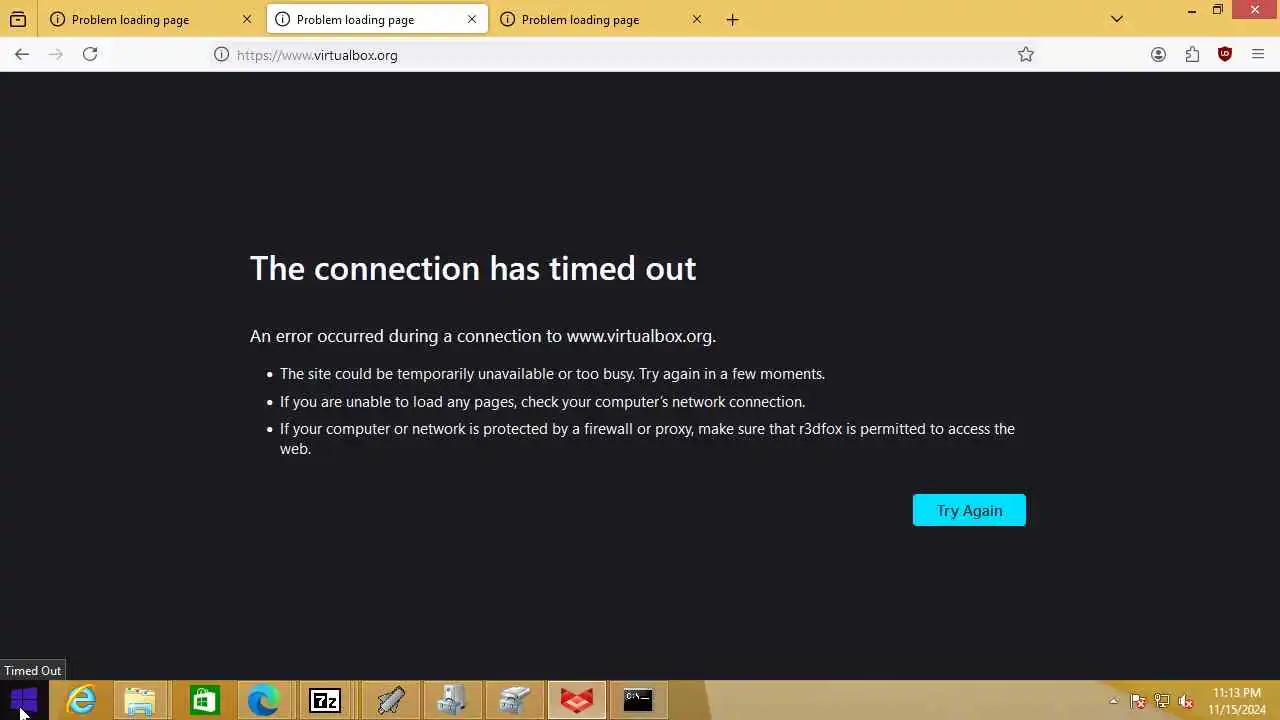1280x720 pixels.
Task: Open the grey computer setup taskbar icon
Action: point(452,700)
